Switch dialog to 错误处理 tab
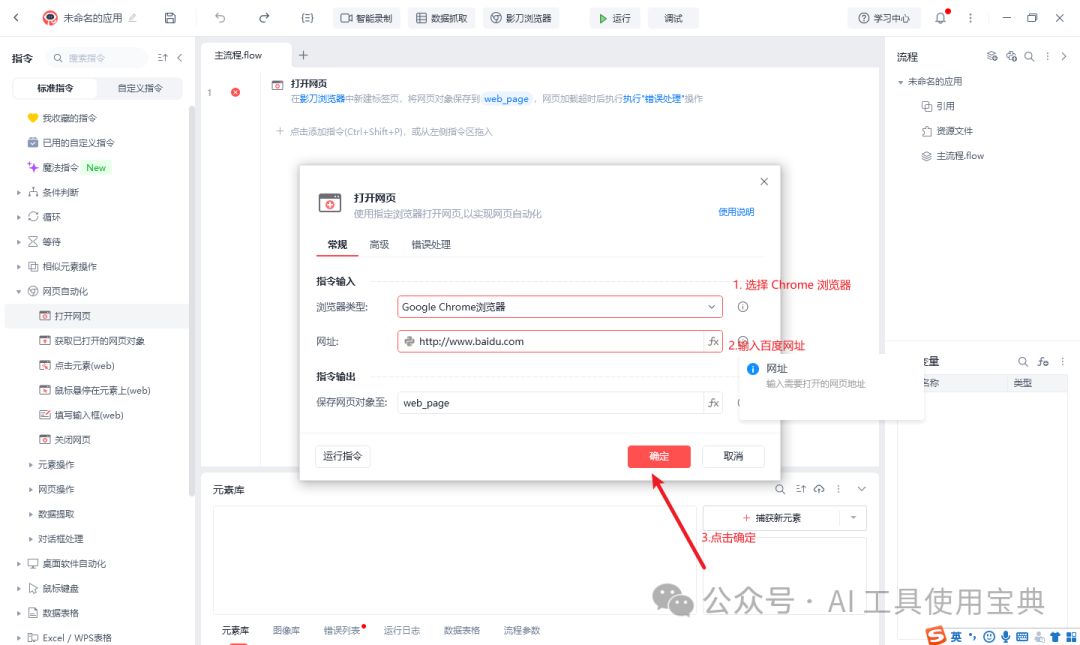 click(x=431, y=245)
